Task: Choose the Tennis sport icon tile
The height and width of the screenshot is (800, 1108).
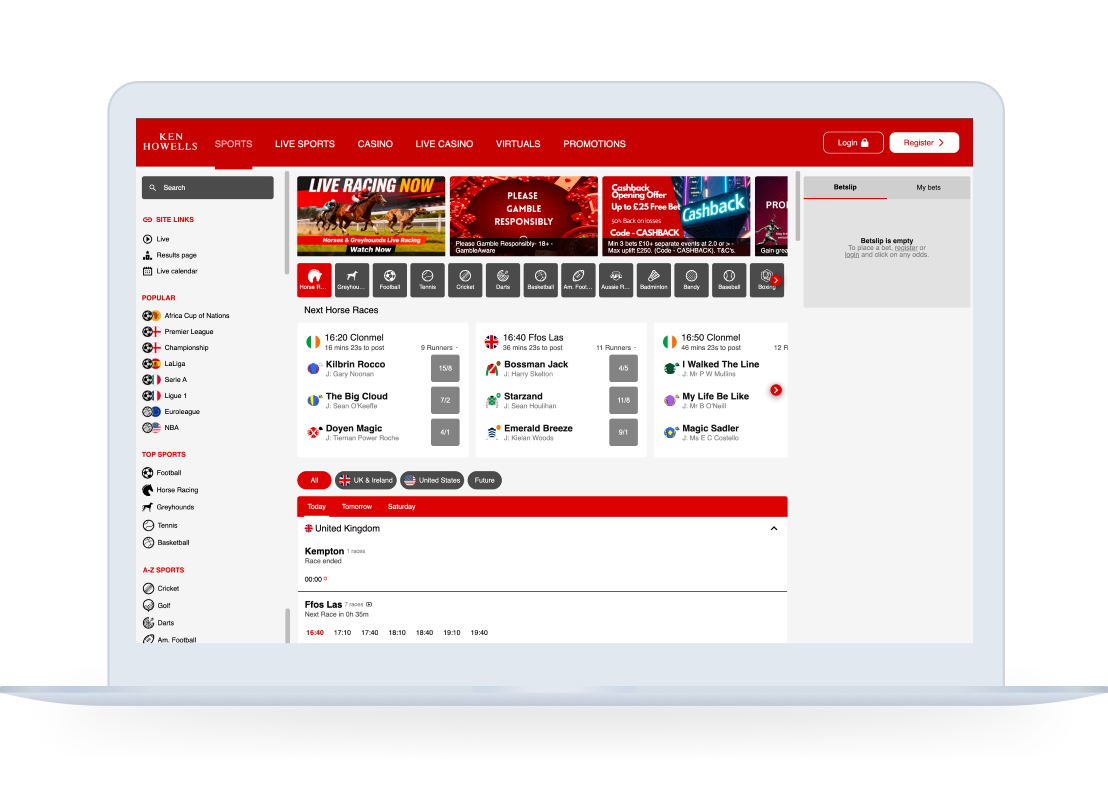Action: 427,280
